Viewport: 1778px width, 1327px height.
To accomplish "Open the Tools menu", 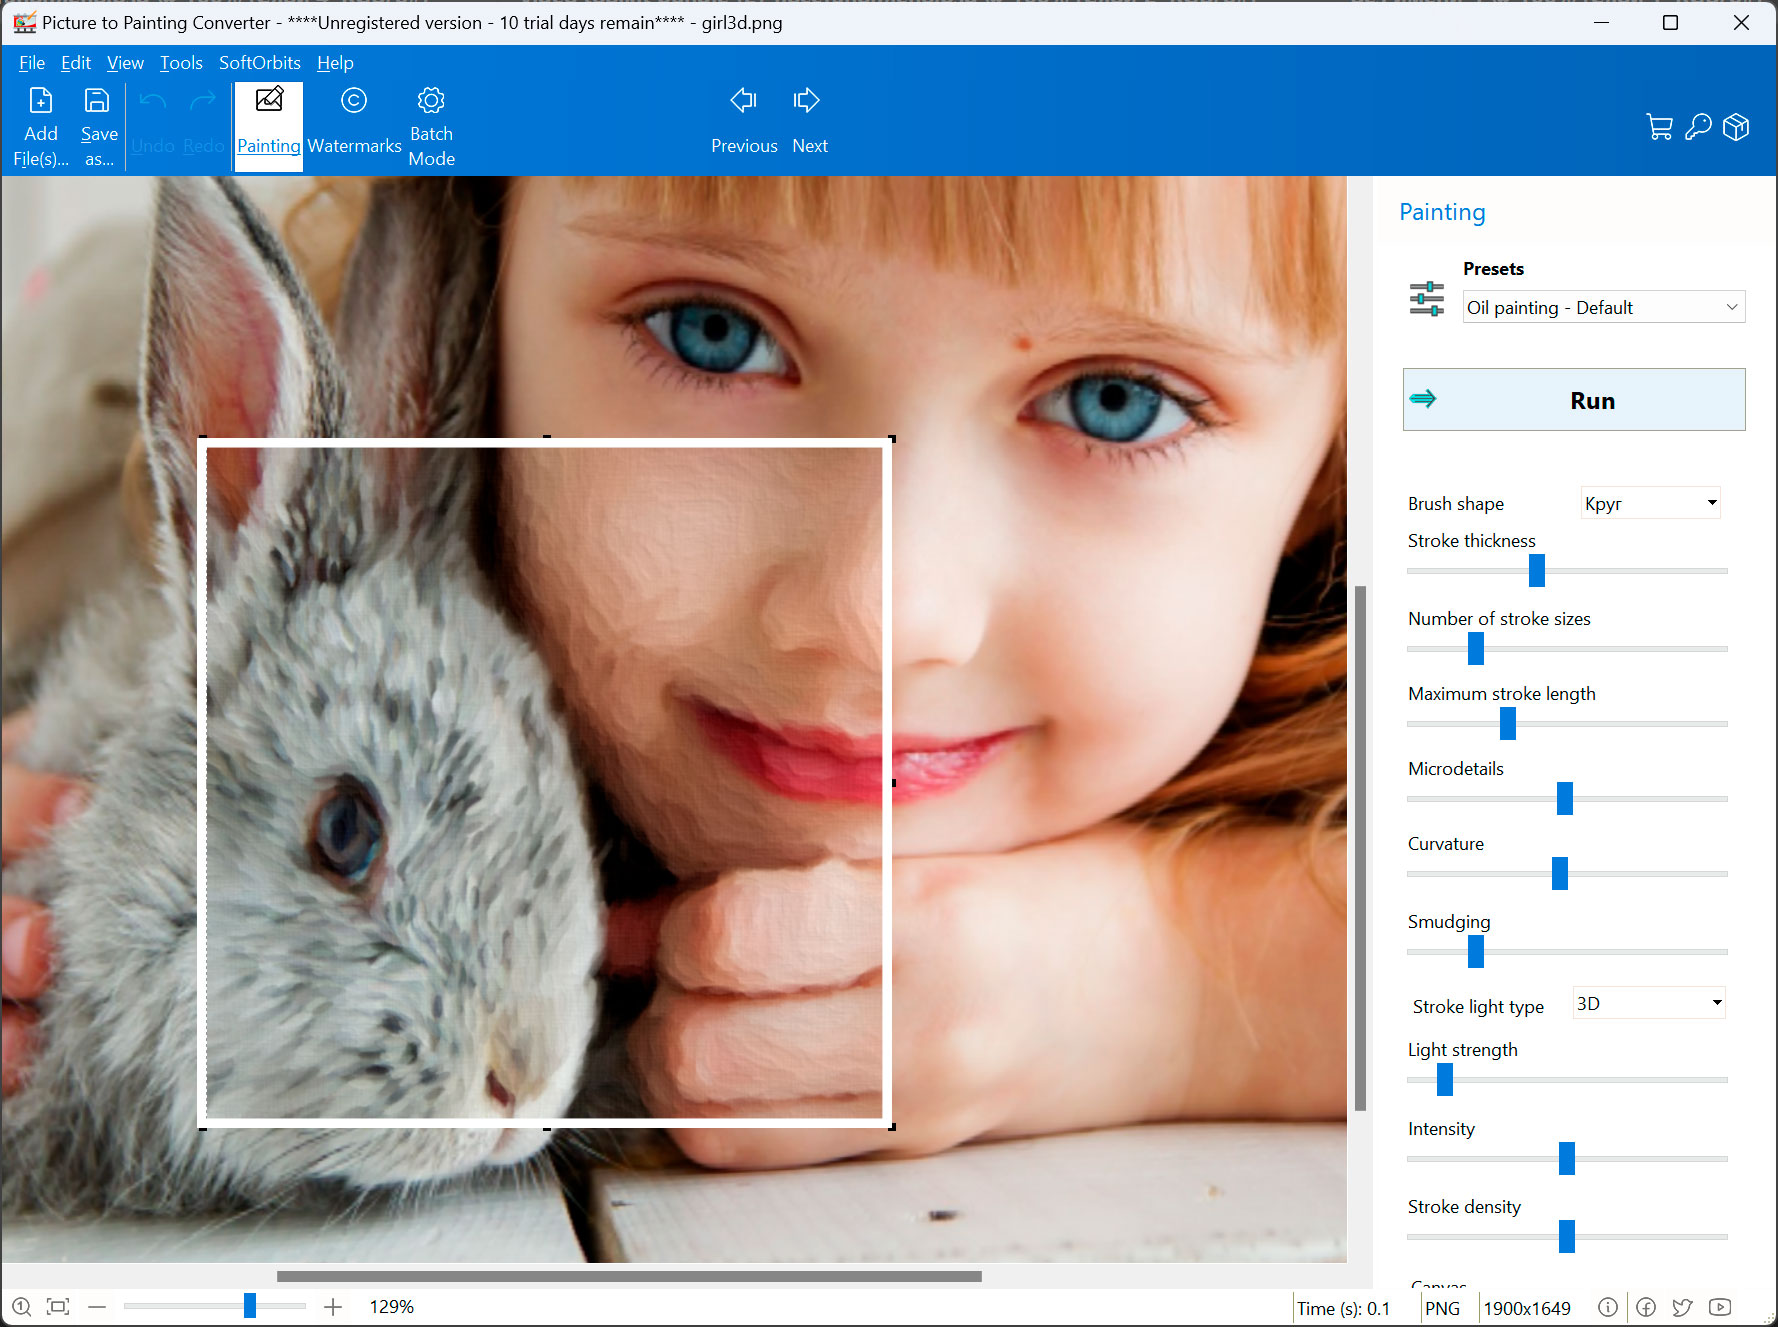I will [x=181, y=62].
